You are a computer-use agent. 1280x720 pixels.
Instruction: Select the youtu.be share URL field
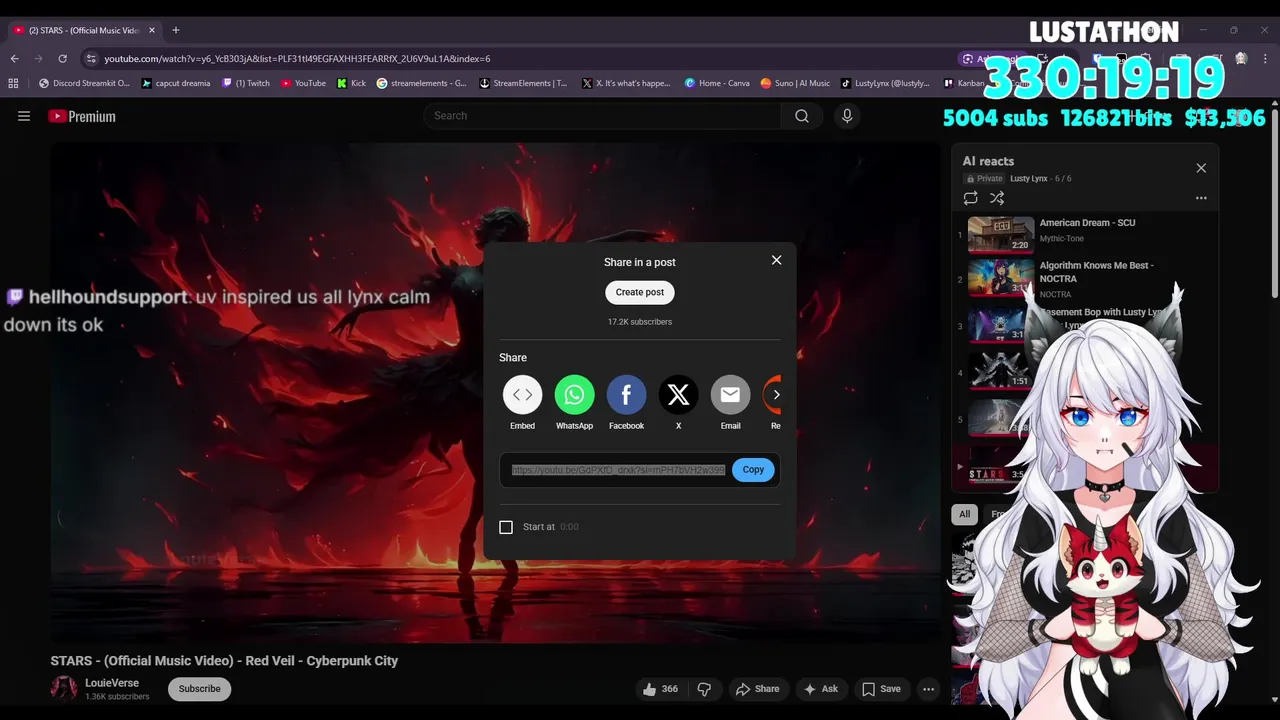click(618, 470)
